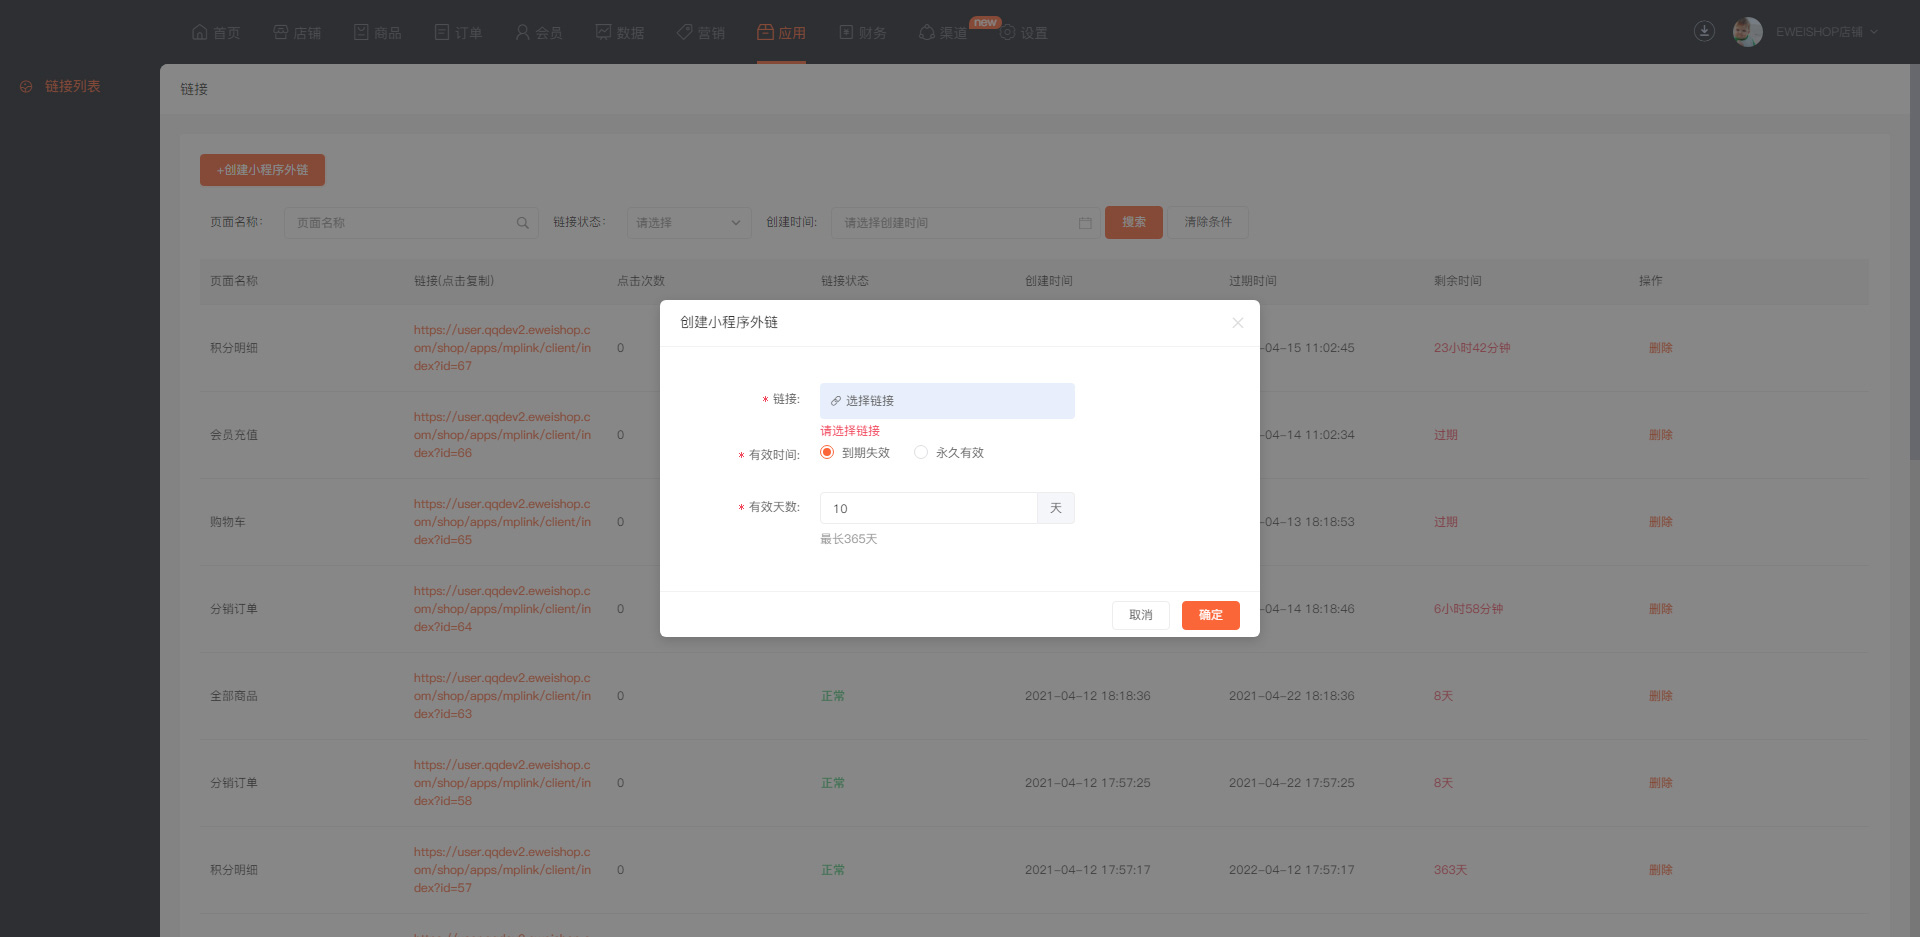Select the 永久有效 radio option

[921, 453]
